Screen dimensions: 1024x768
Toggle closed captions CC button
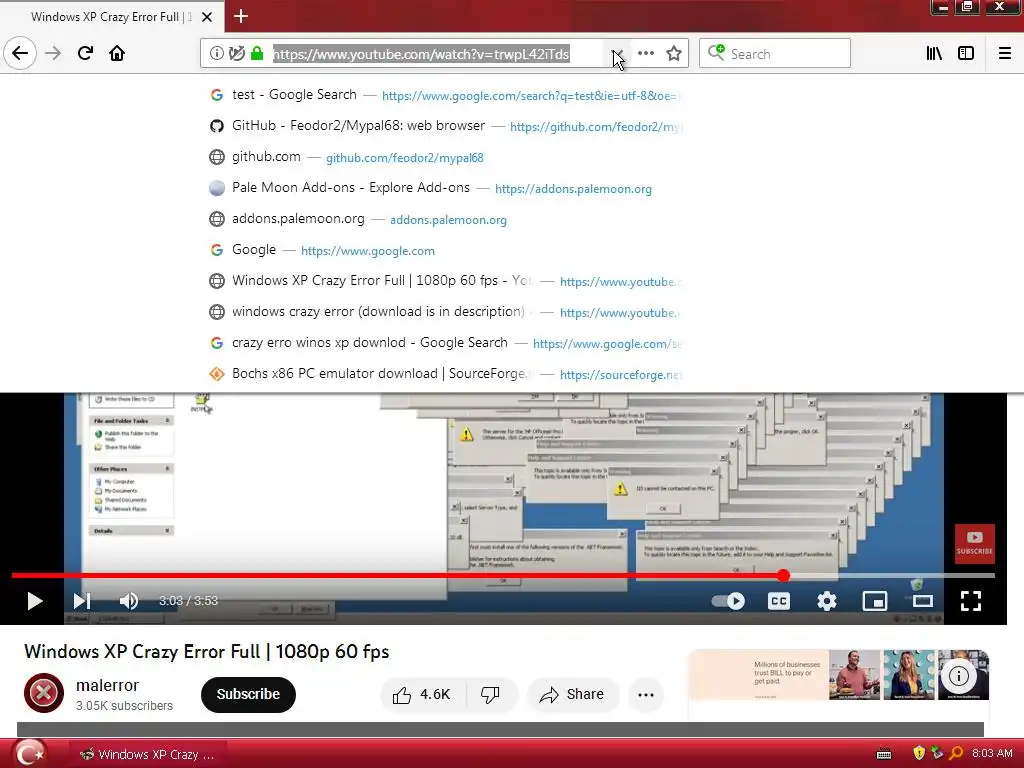coord(778,601)
